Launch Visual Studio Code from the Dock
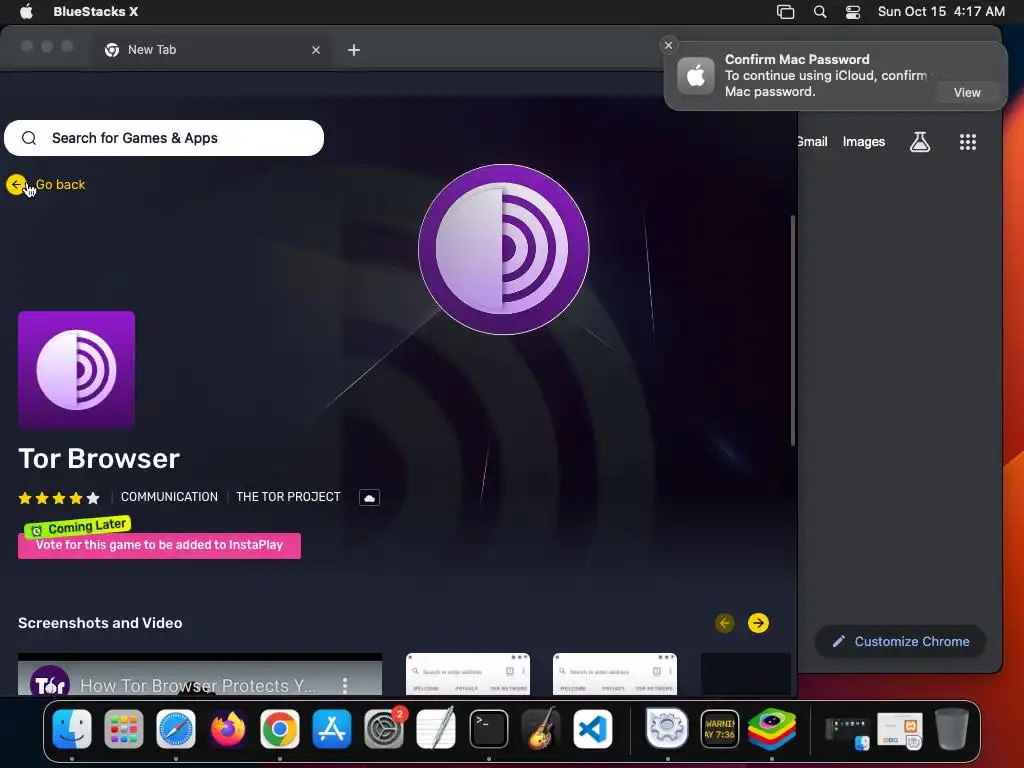The image size is (1024, 768). click(x=593, y=729)
